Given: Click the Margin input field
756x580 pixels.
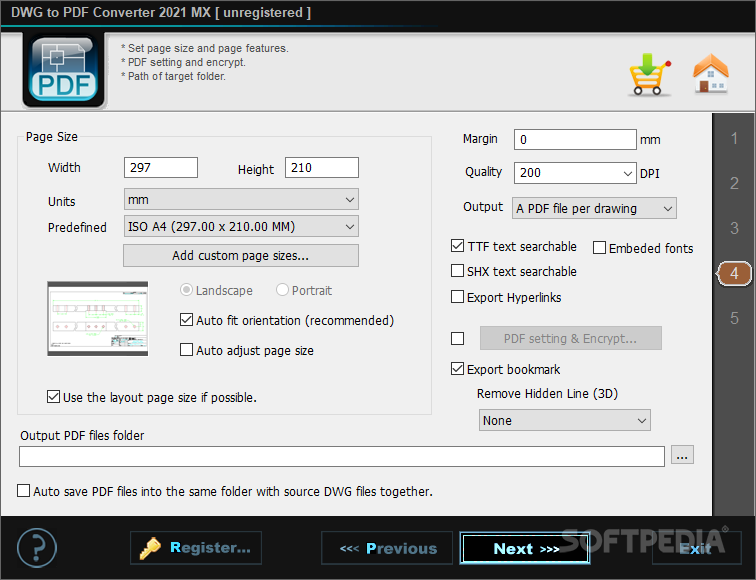Looking at the screenshot, I should point(575,139).
